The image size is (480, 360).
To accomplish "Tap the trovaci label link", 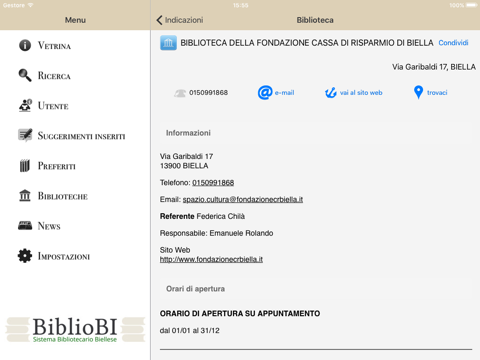I will point(437,93).
